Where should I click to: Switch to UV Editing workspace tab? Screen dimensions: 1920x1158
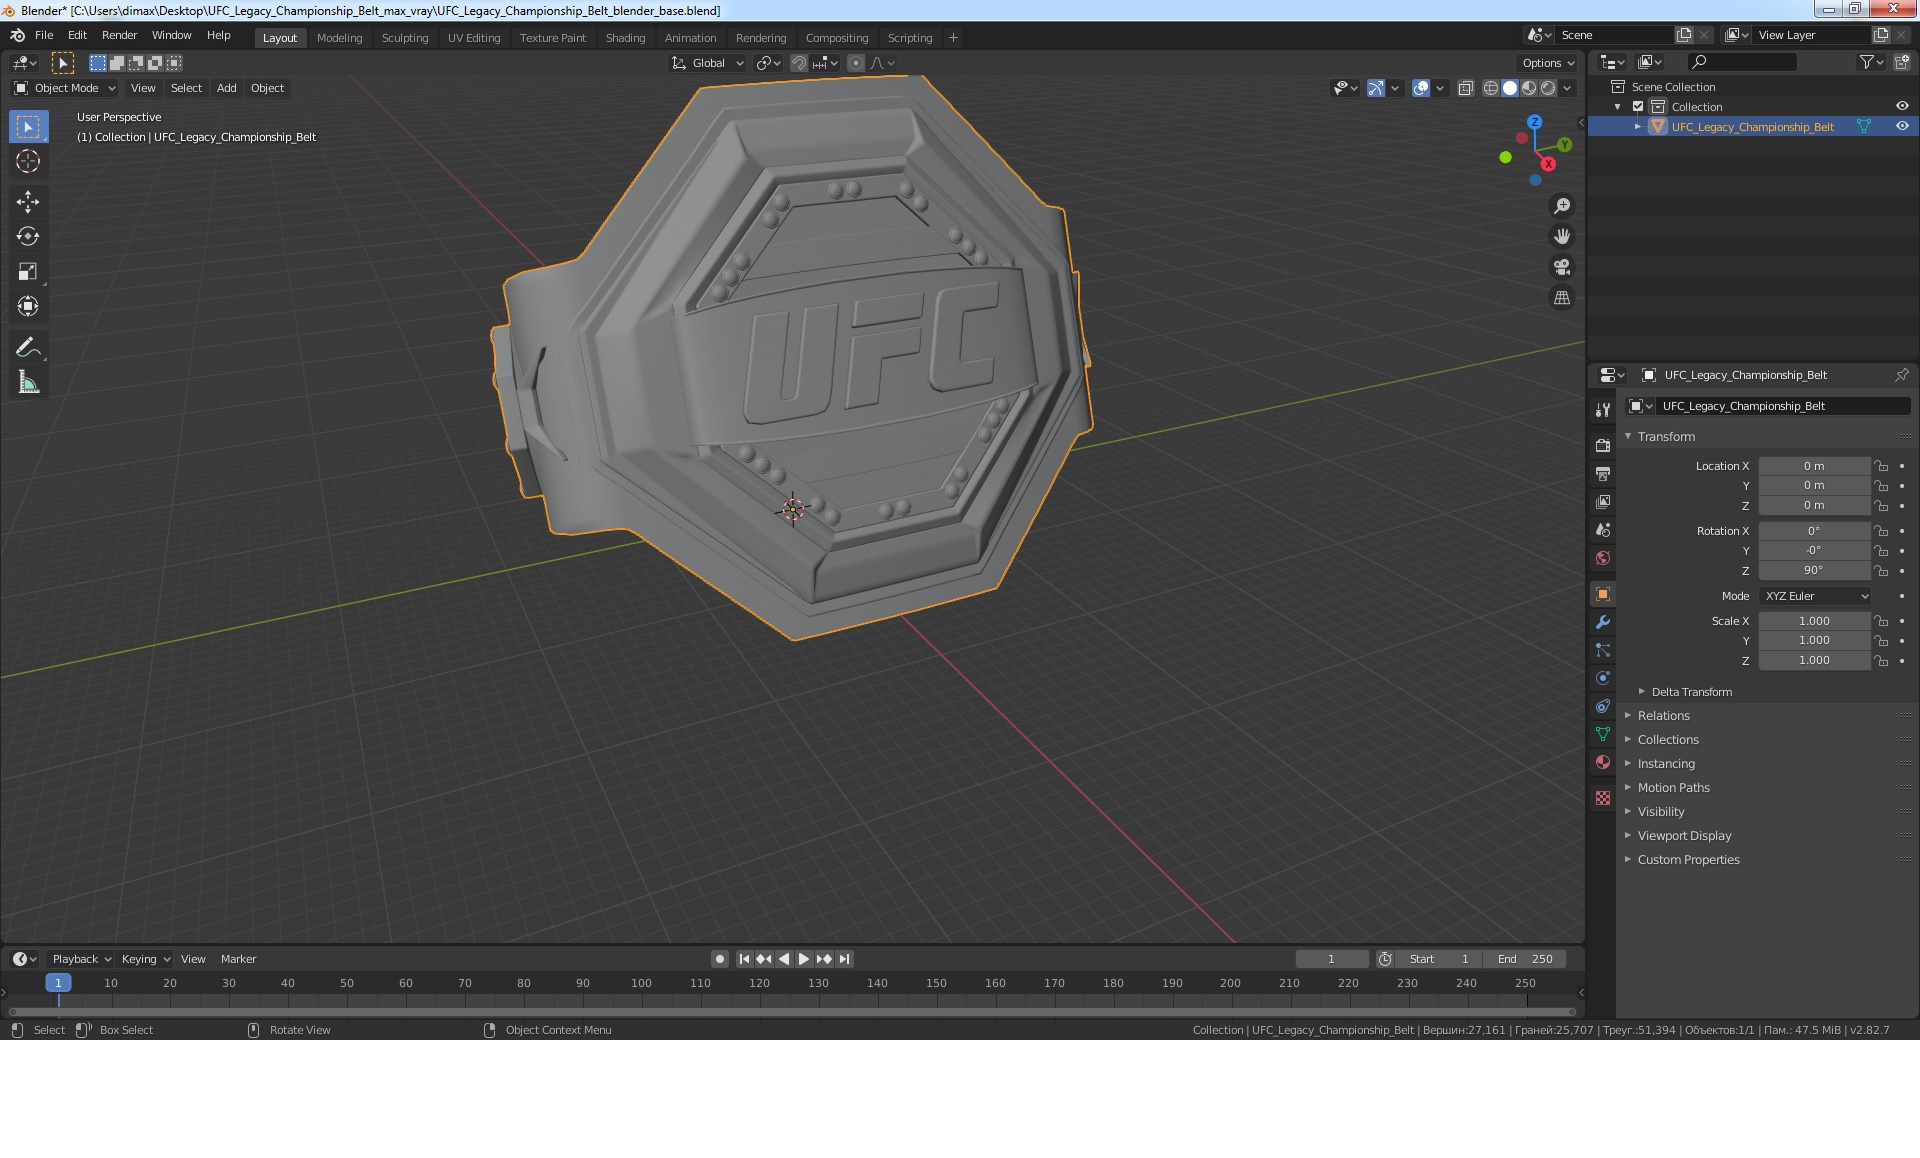pos(474,38)
